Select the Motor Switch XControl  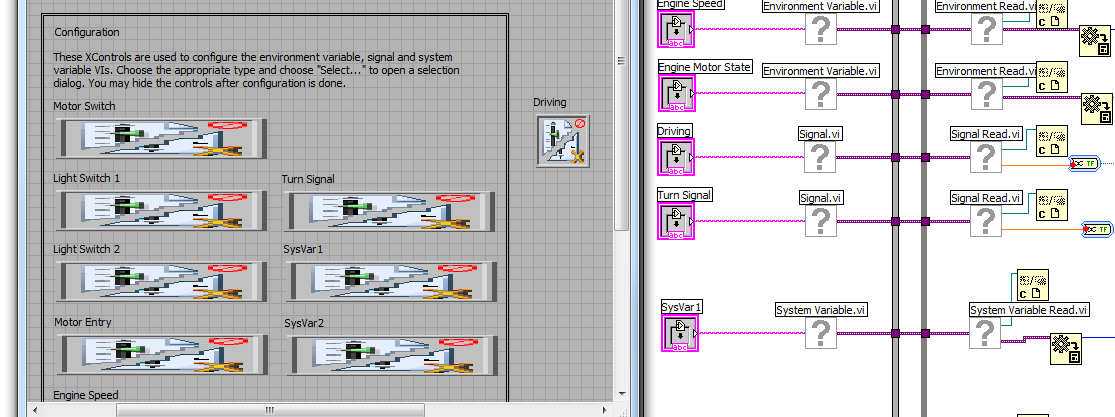tap(162, 139)
